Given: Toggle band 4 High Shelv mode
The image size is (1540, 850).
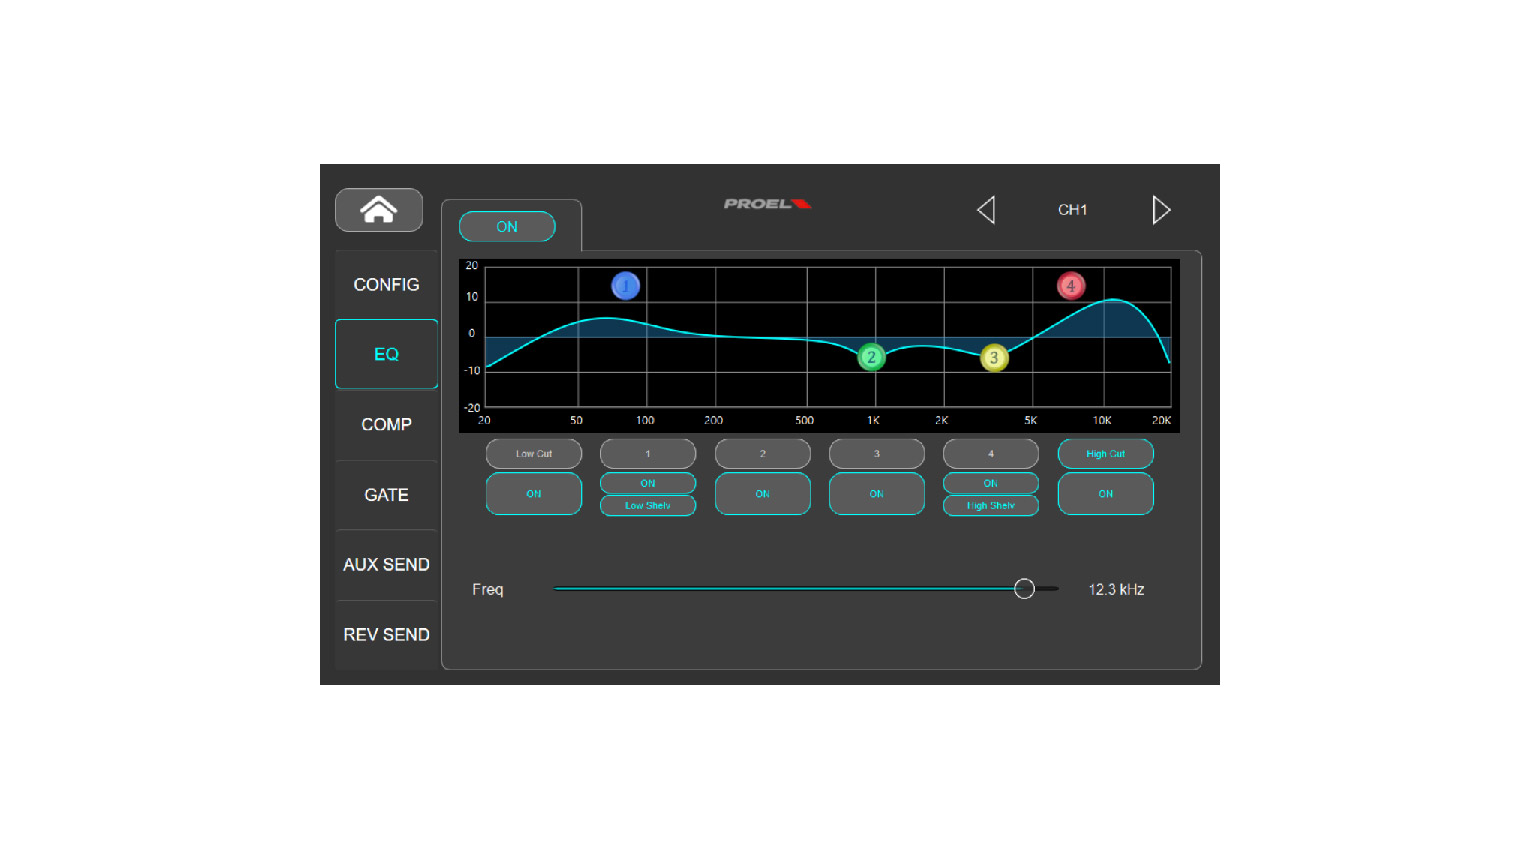Looking at the screenshot, I should coord(991,506).
